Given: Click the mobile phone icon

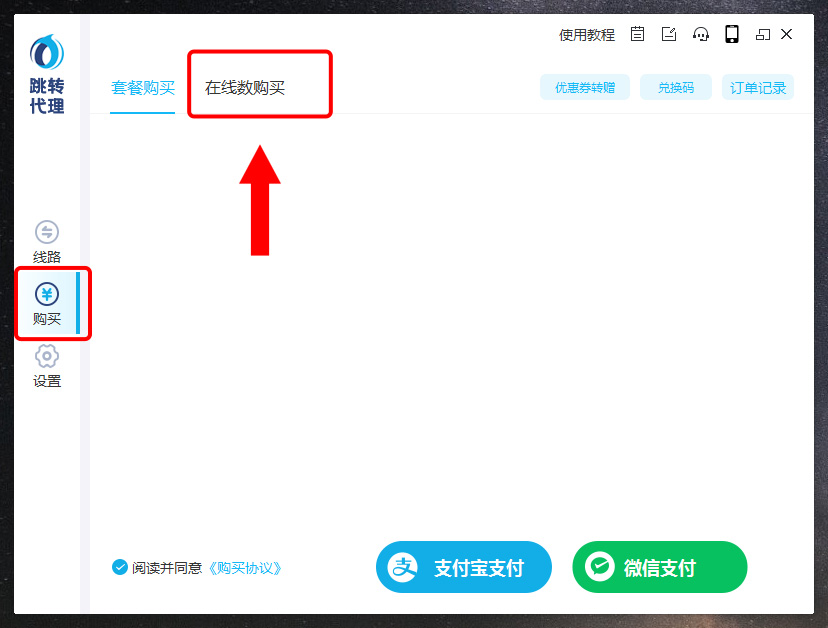Looking at the screenshot, I should click(732, 34).
